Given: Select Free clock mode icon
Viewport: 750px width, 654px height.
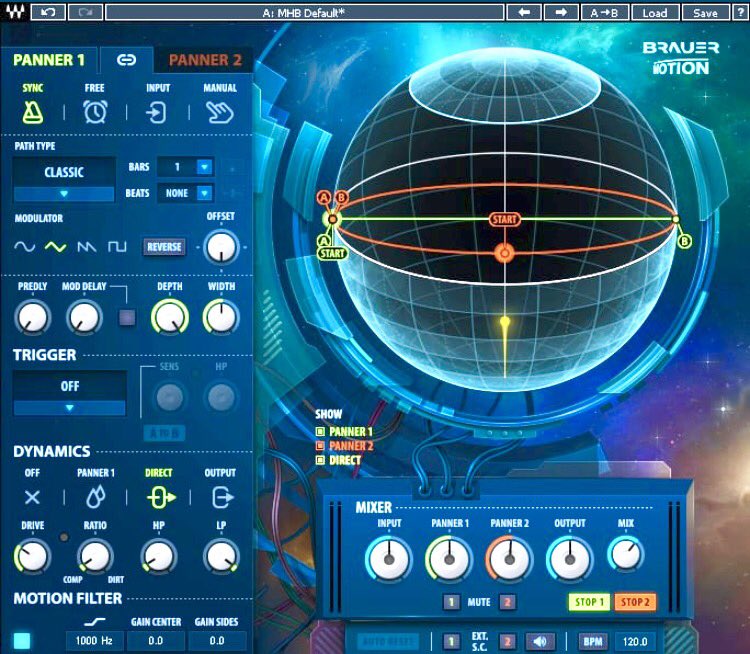Looking at the screenshot, I should click(x=95, y=112).
